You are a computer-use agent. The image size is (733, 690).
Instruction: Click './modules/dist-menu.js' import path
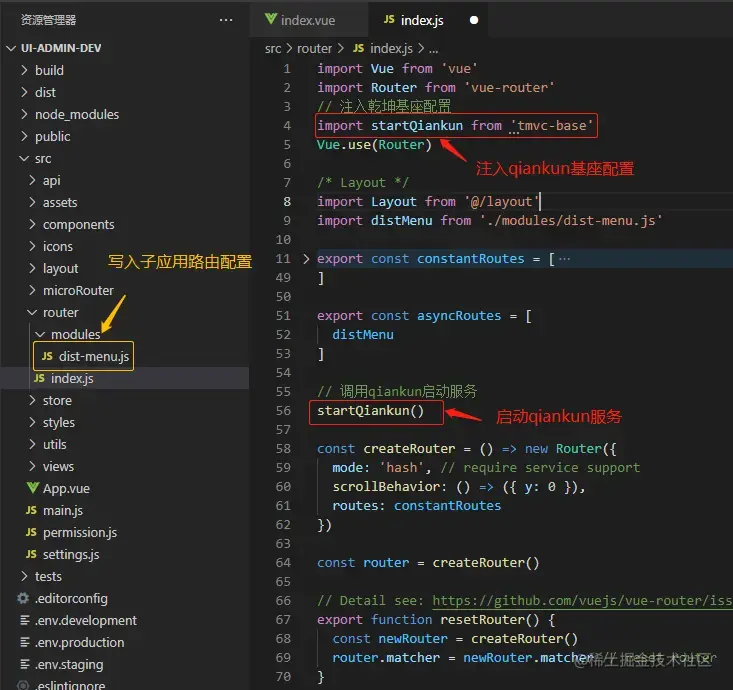click(570, 220)
